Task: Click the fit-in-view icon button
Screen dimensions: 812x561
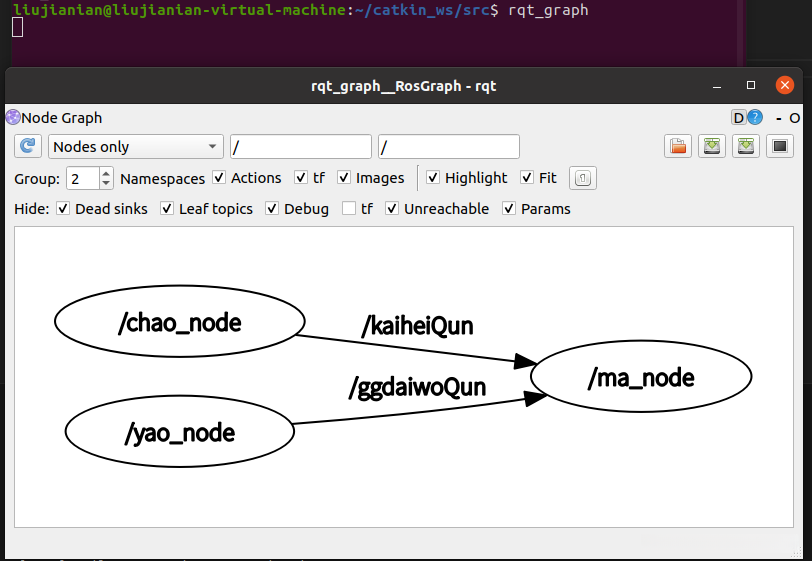Action: [583, 178]
